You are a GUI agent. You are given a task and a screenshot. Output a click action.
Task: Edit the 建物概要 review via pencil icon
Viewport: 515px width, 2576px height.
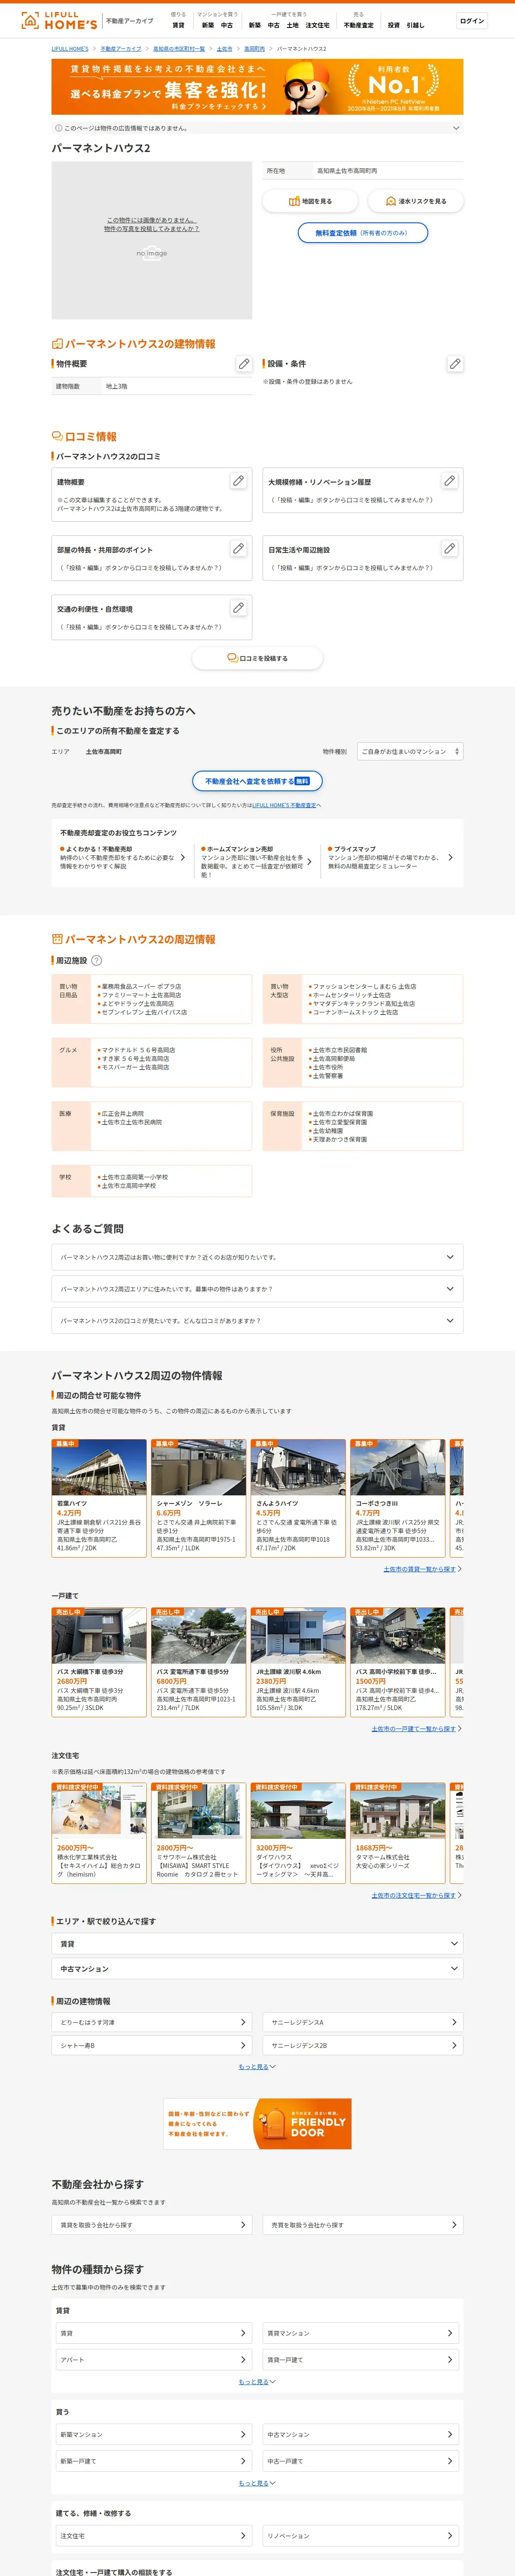pyautogui.click(x=238, y=481)
